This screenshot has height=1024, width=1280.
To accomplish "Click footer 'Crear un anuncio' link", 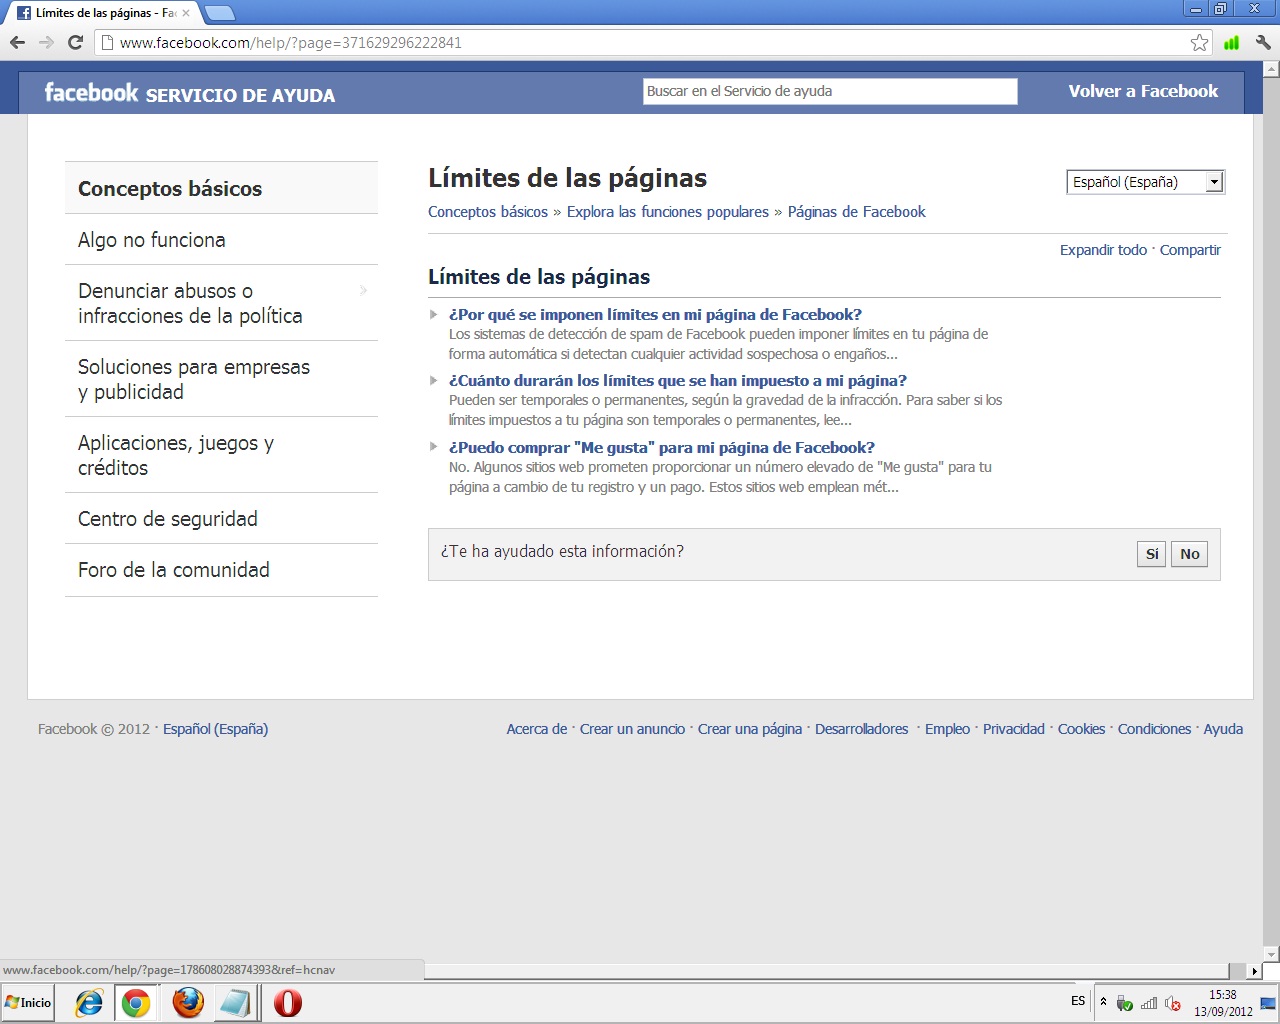I will click(x=632, y=729).
